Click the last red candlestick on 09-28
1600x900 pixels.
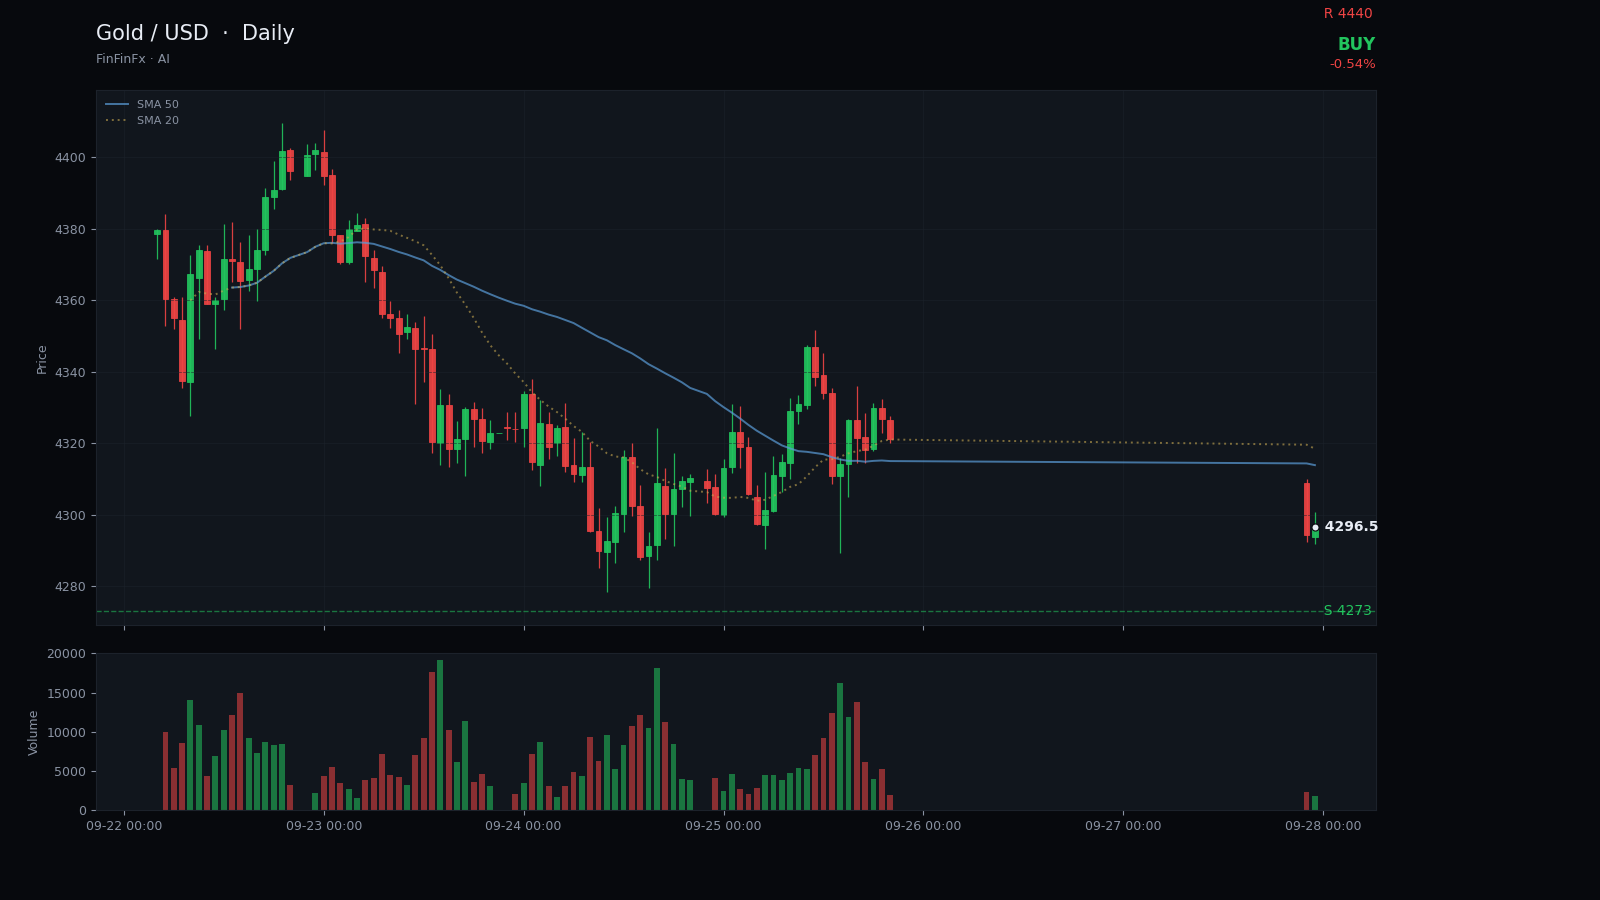pyautogui.click(x=1307, y=509)
